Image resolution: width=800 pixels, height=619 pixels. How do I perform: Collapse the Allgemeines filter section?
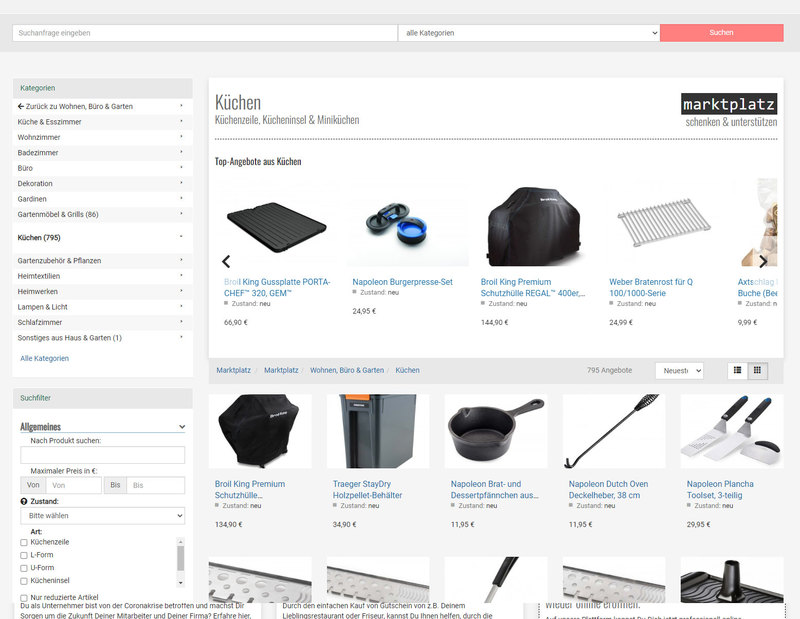tap(182, 427)
